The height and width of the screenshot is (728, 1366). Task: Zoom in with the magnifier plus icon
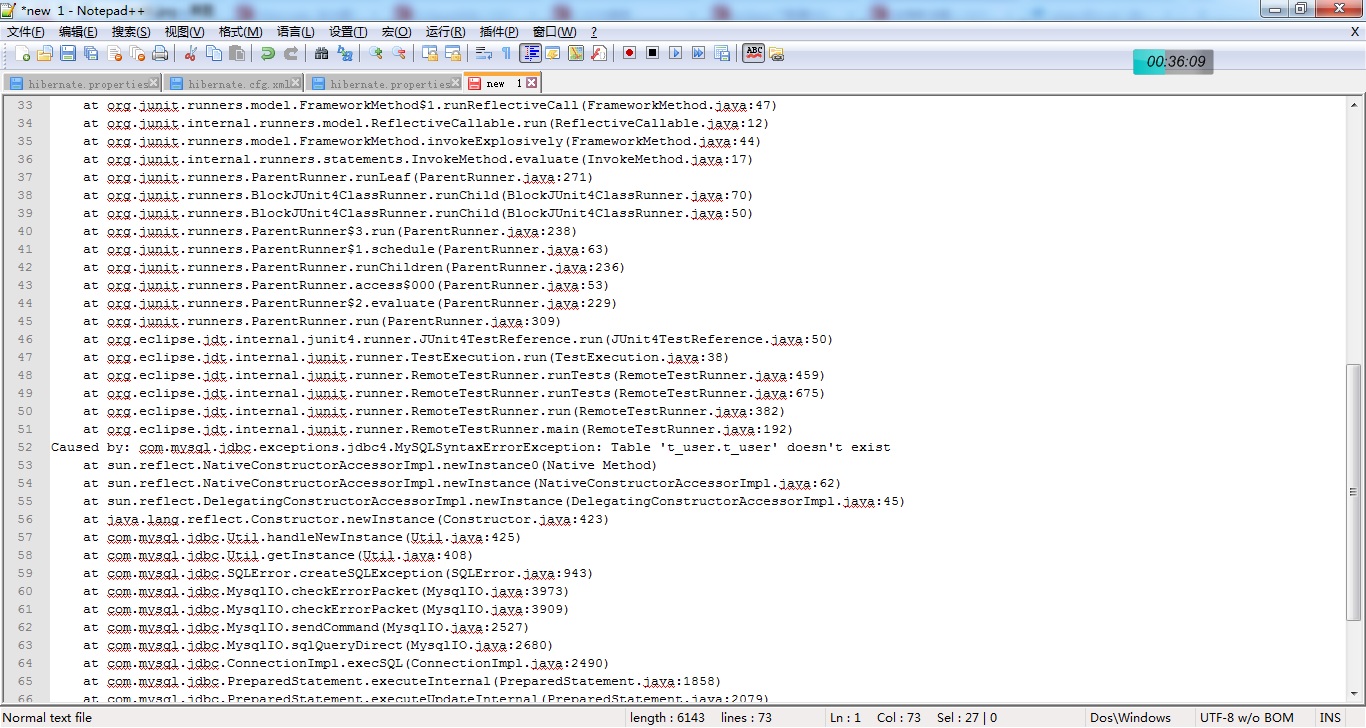[375, 53]
